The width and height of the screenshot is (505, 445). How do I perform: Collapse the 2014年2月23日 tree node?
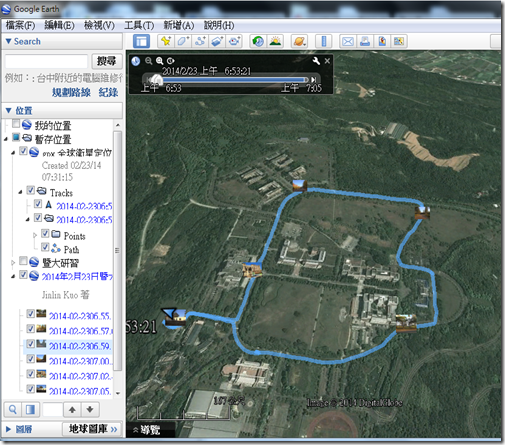tap(13, 276)
